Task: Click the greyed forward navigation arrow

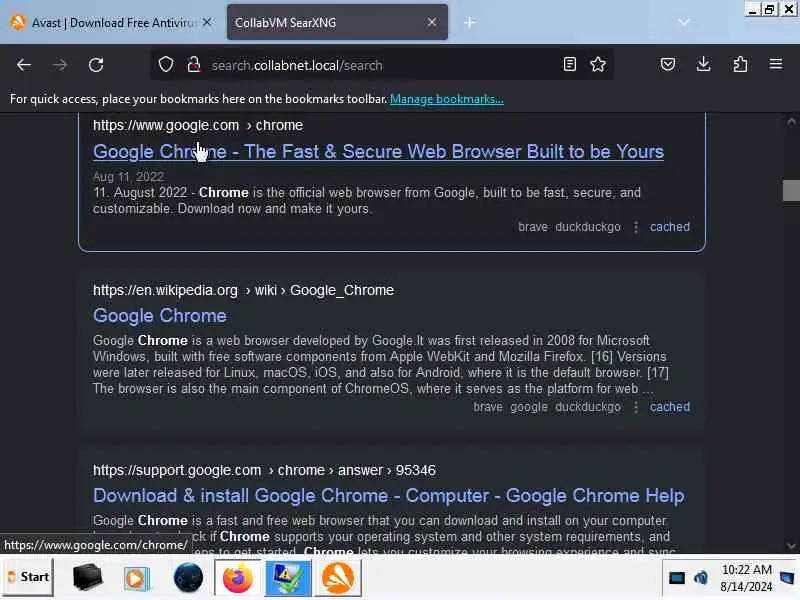Action: tap(60, 65)
